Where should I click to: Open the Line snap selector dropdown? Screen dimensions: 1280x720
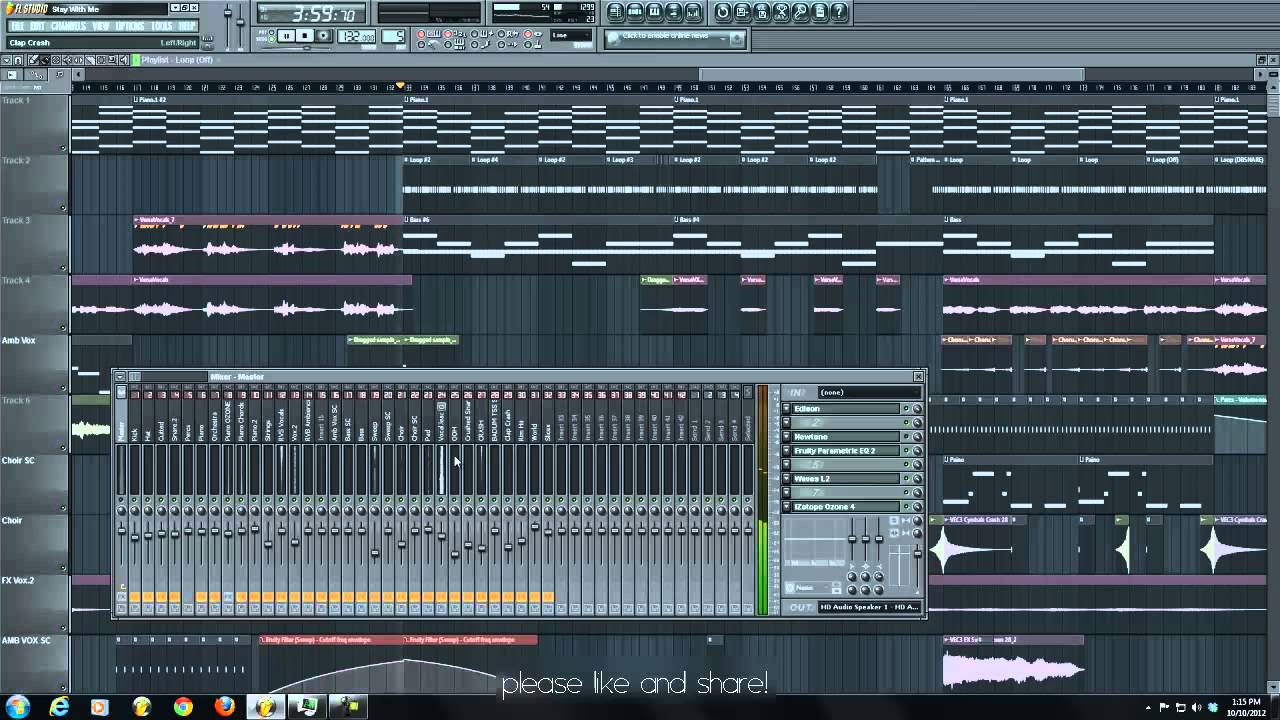tap(570, 35)
